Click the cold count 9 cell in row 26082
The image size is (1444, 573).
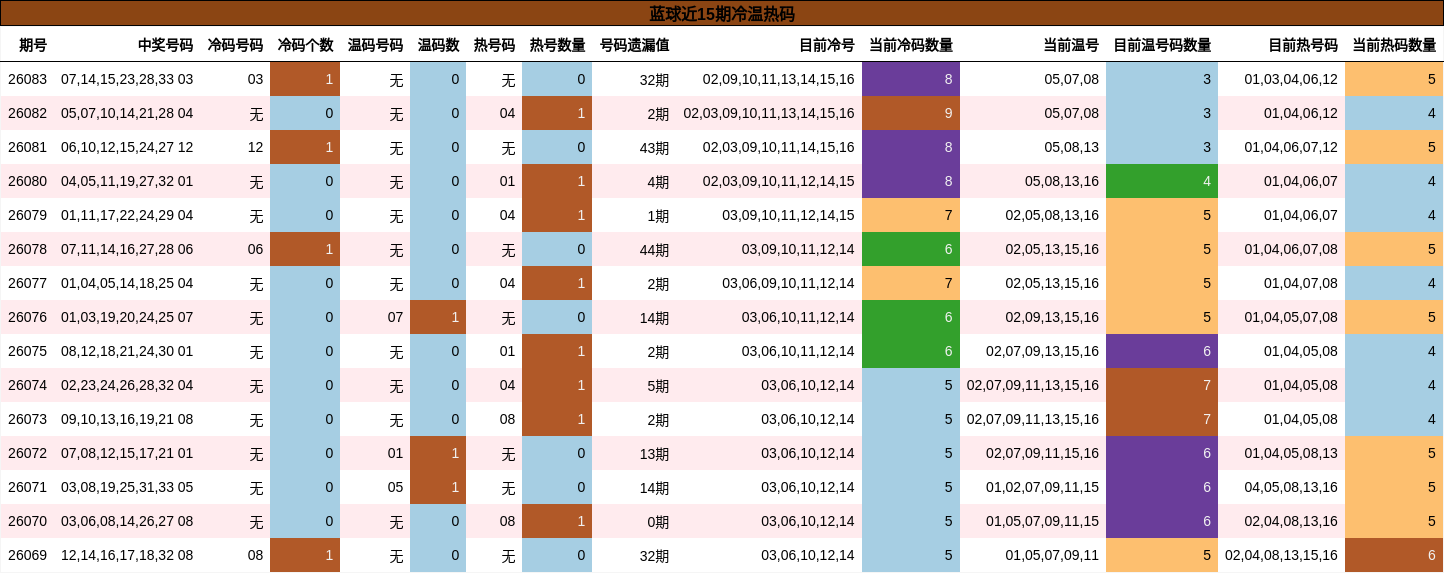[911, 113]
